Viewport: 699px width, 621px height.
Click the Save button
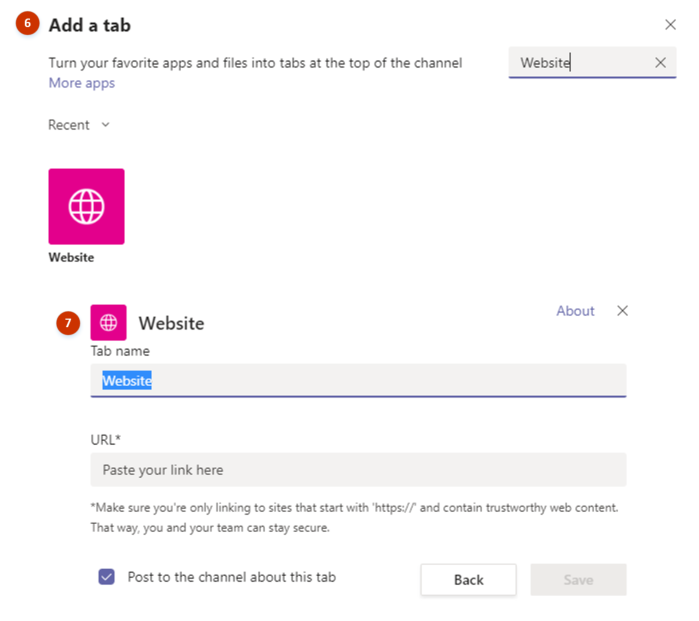tap(578, 580)
